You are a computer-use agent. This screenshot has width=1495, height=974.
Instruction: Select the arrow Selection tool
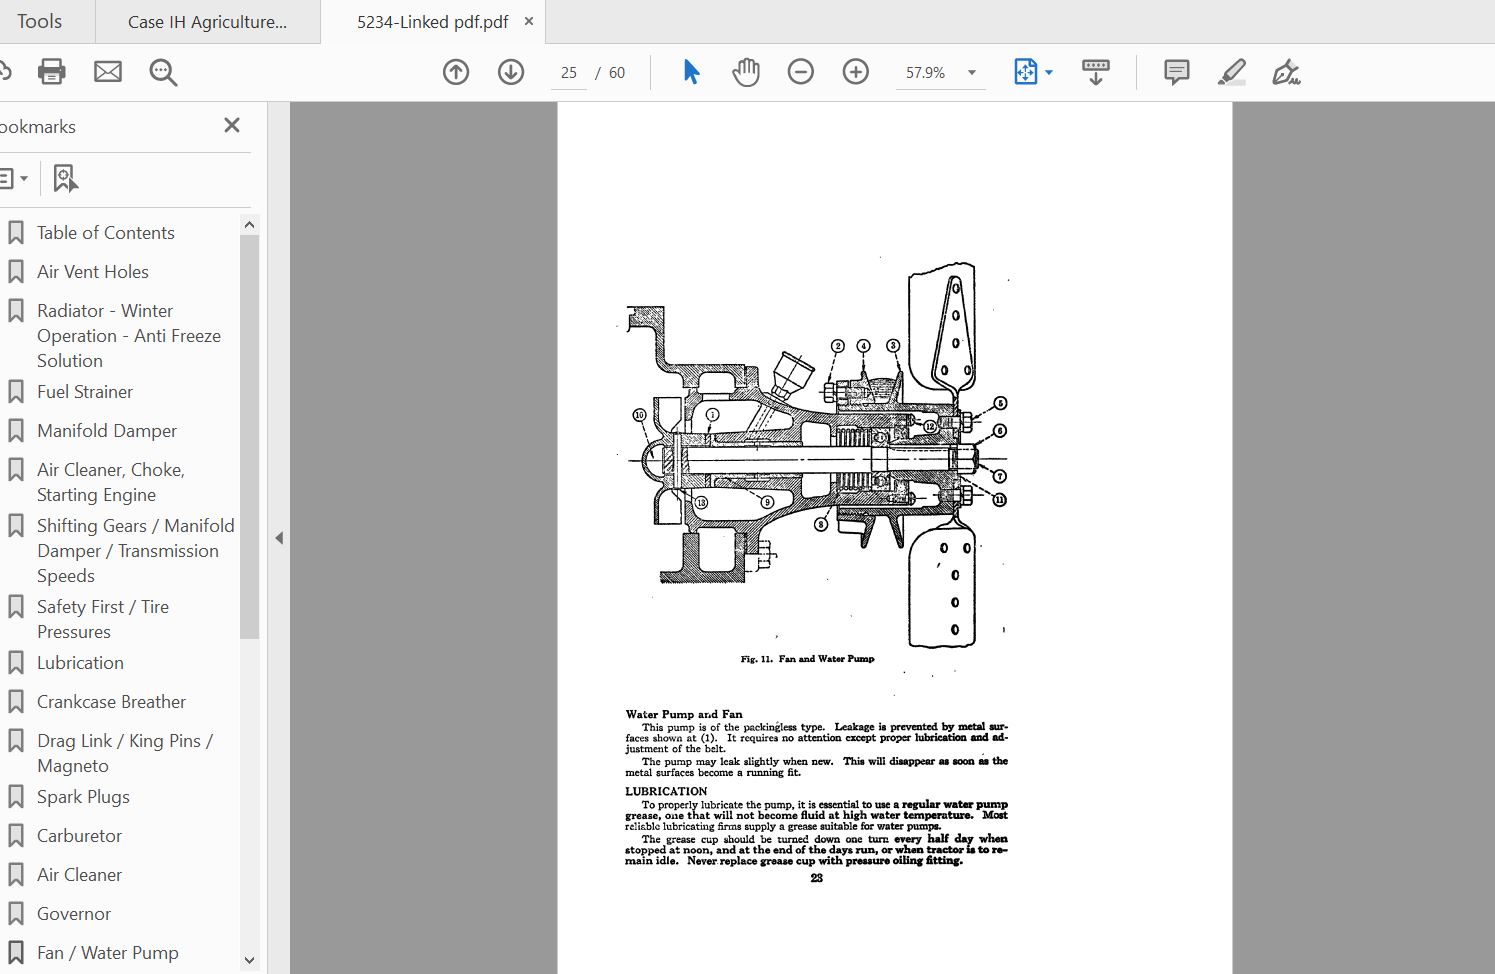click(691, 72)
